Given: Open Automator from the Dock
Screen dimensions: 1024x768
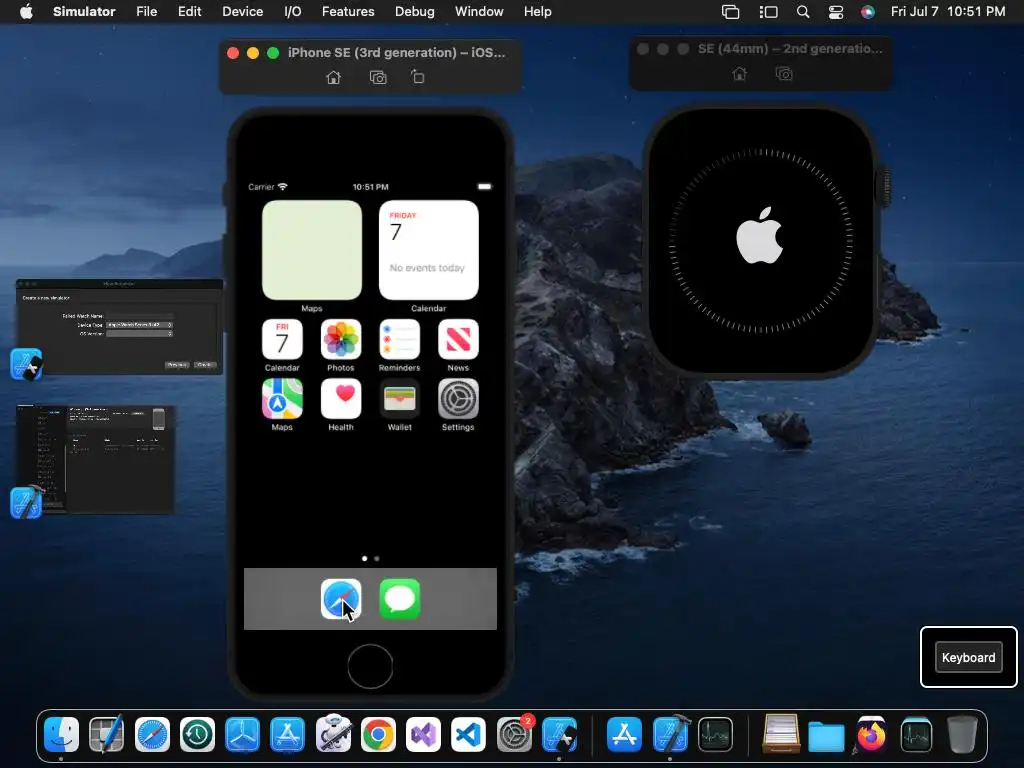Looking at the screenshot, I should (x=333, y=733).
